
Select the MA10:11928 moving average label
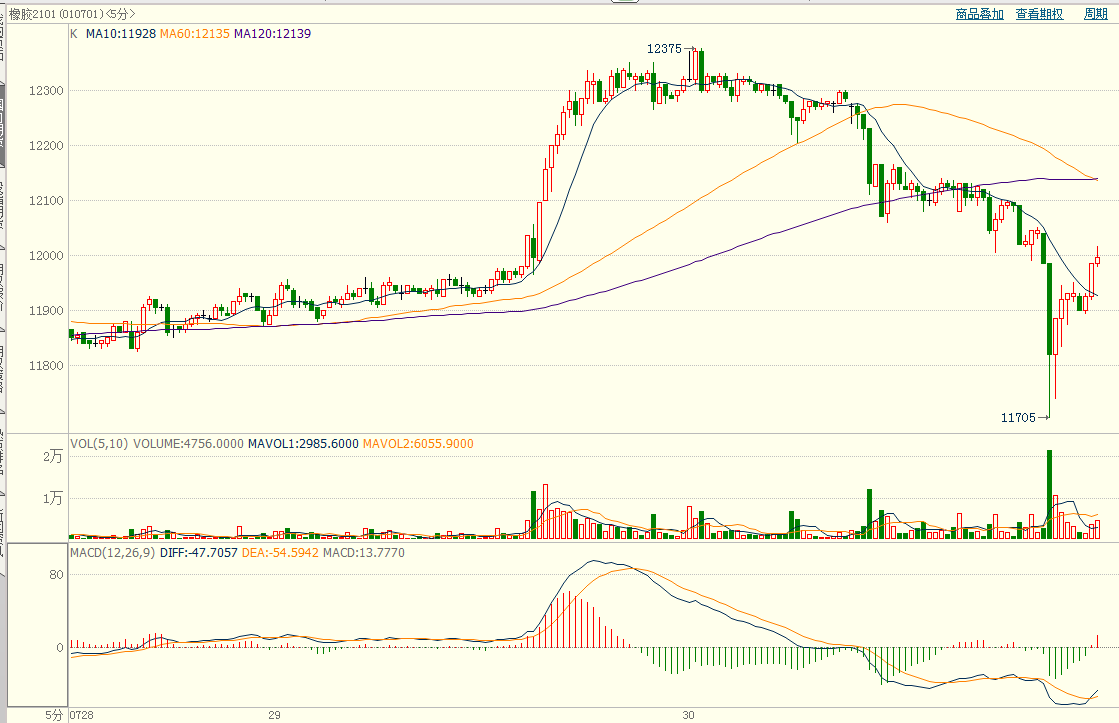tap(121, 34)
